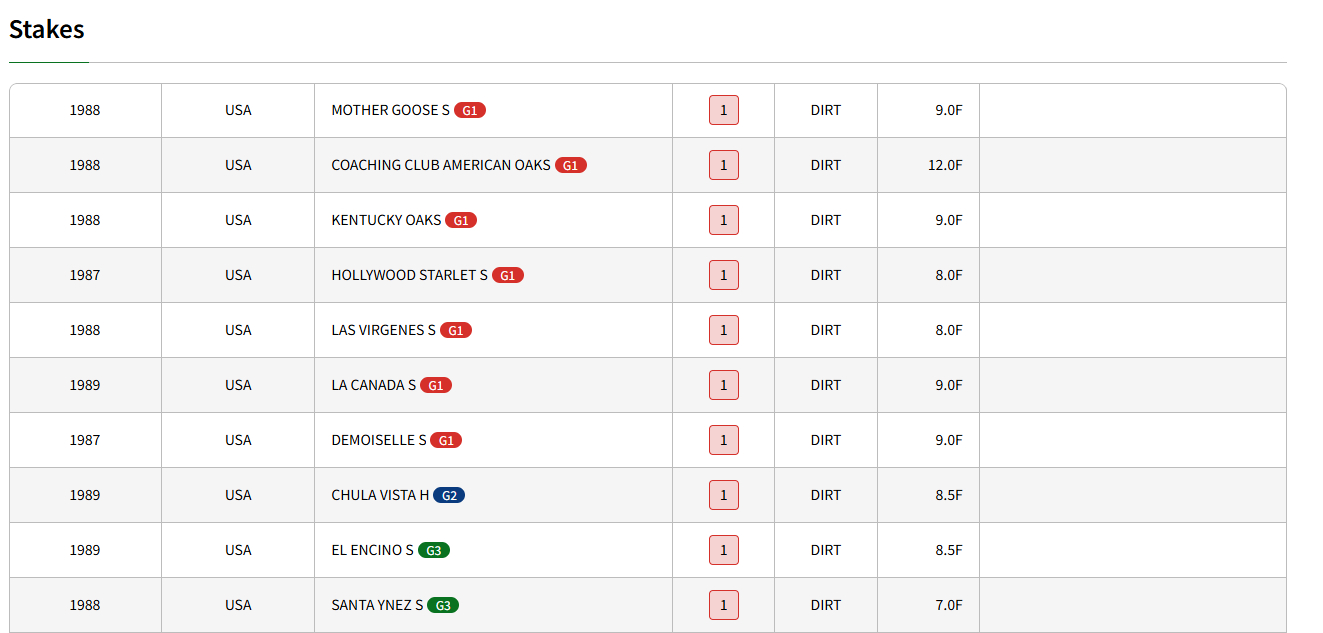Click the position 1 box in Chula Vista H row
1323x633 pixels.
tap(724, 495)
